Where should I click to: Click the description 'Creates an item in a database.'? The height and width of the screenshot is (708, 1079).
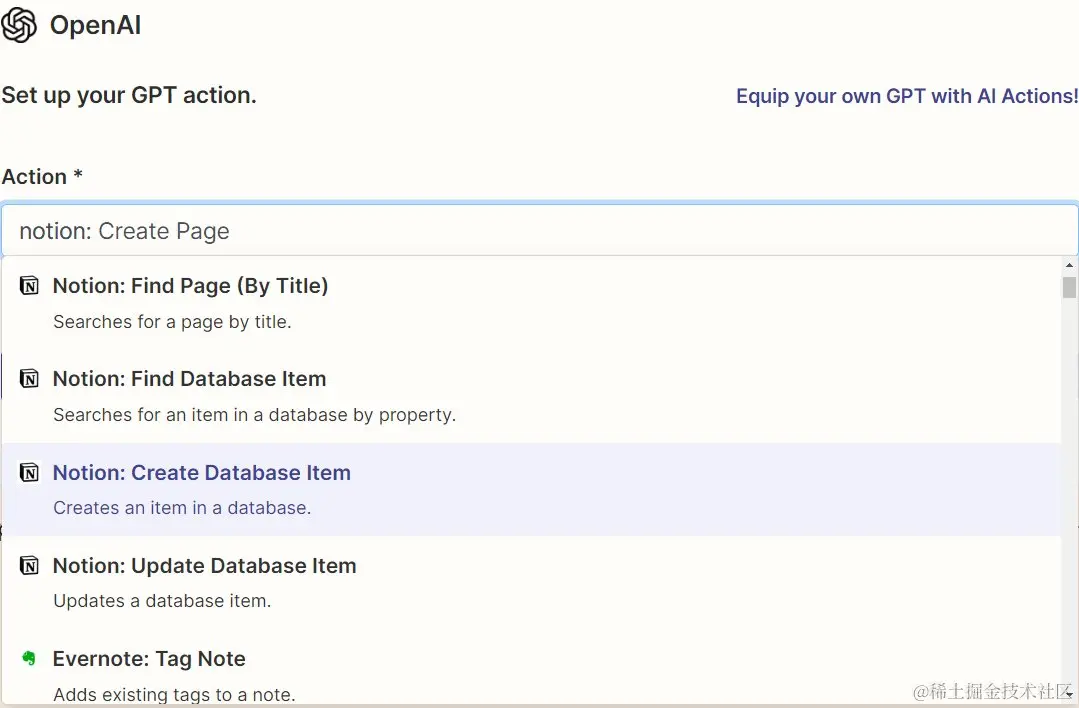point(182,508)
